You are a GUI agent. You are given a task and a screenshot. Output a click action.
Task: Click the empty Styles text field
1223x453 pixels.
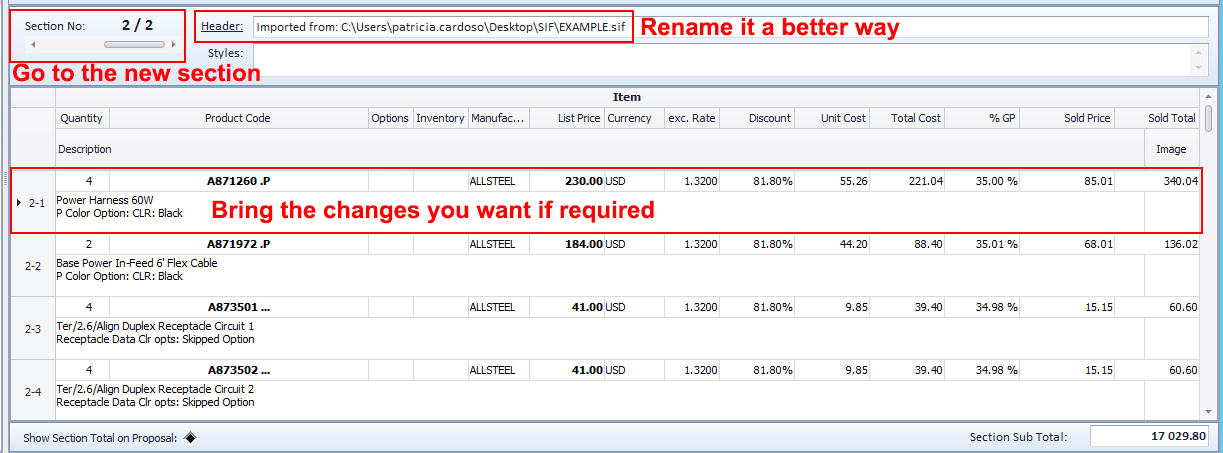720,59
